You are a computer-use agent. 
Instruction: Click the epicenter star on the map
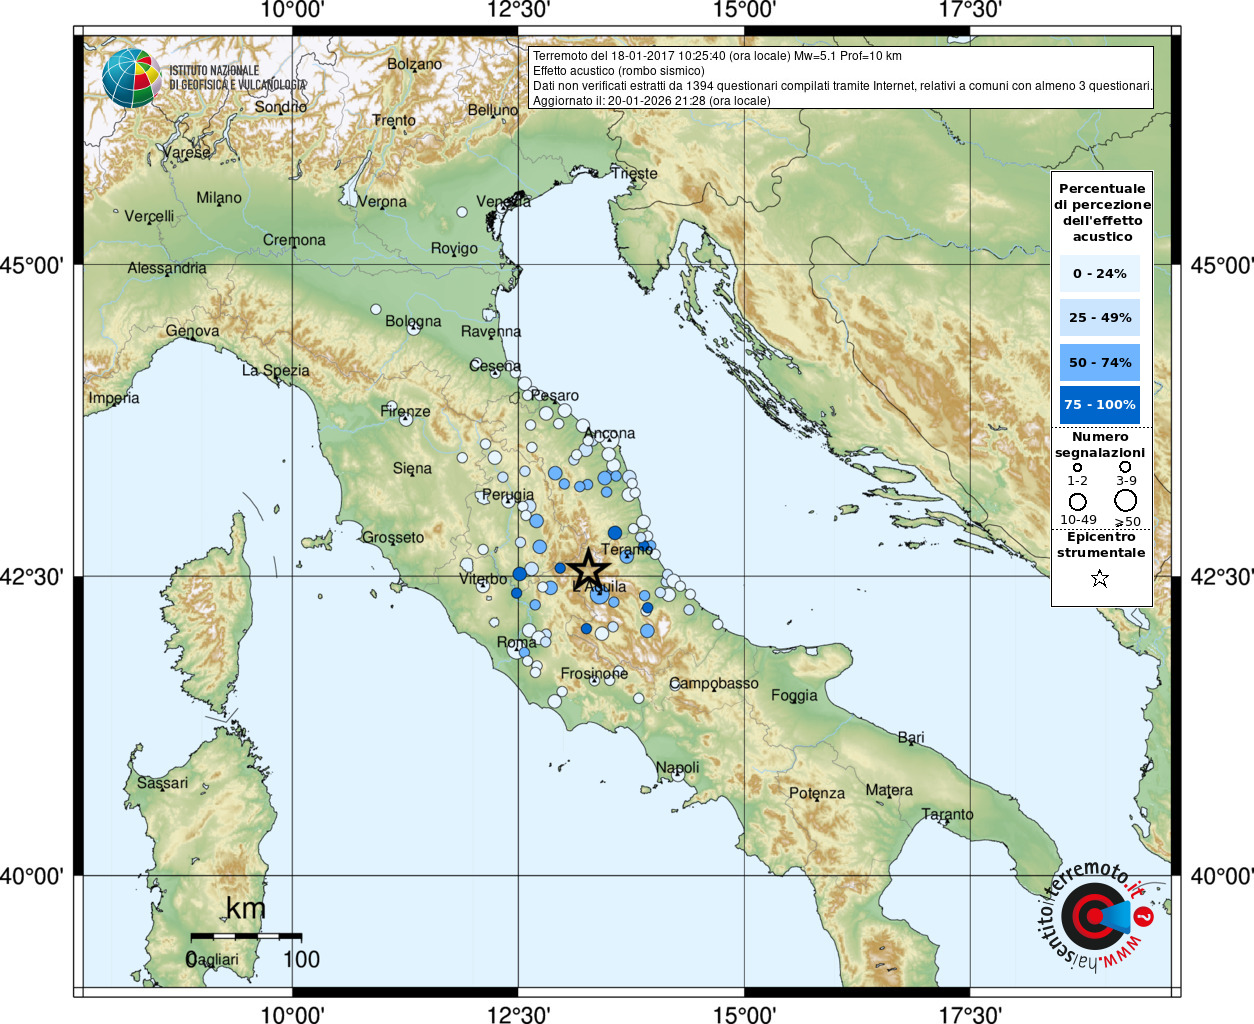[x=589, y=570]
